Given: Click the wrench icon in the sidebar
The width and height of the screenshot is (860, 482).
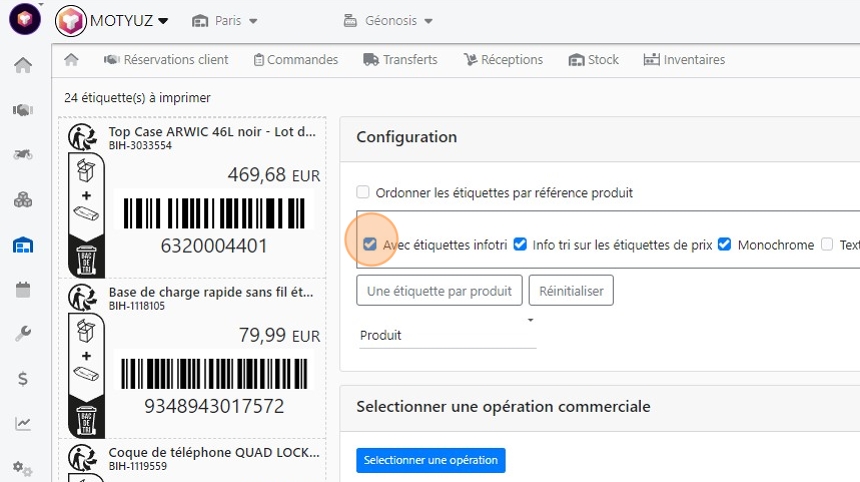Looking at the screenshot, I should pos(23,335).
